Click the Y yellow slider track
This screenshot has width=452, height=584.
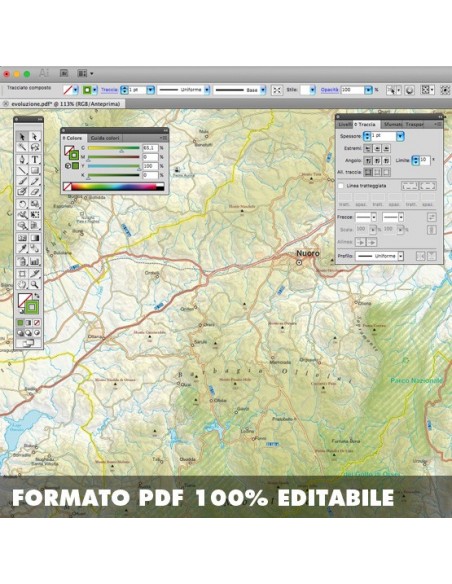[114, 166]
